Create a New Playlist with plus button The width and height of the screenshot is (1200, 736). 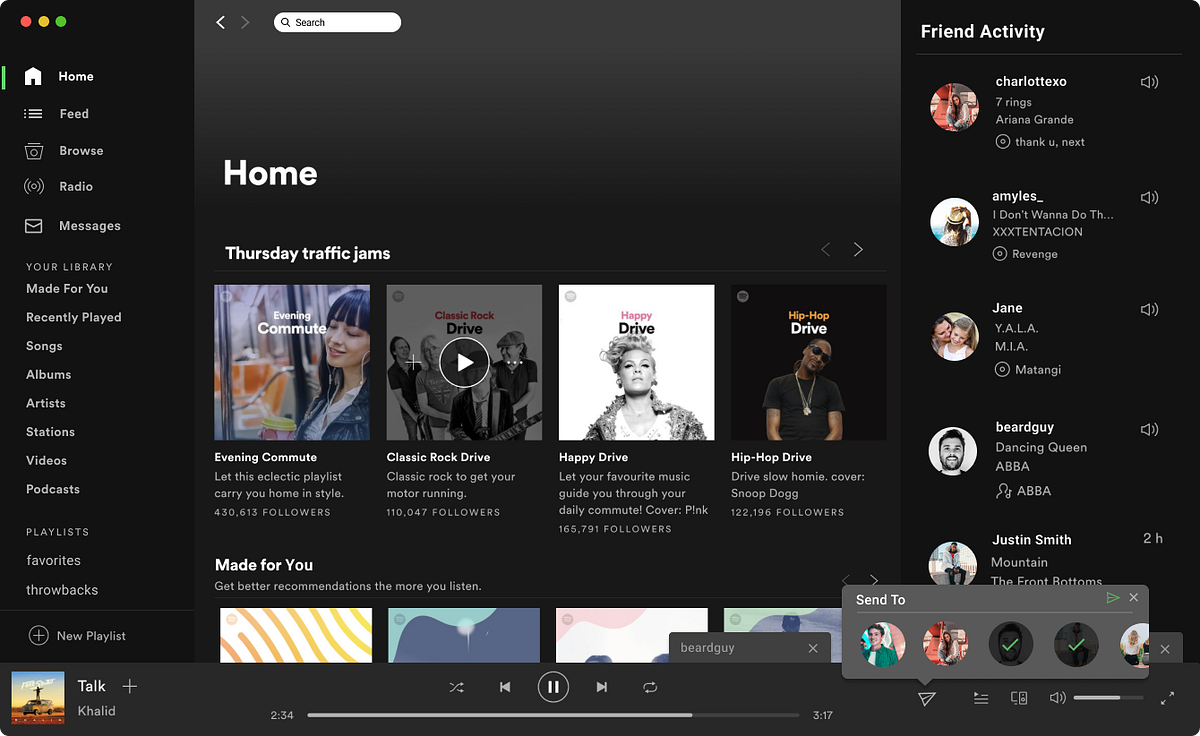pos(38,636)
